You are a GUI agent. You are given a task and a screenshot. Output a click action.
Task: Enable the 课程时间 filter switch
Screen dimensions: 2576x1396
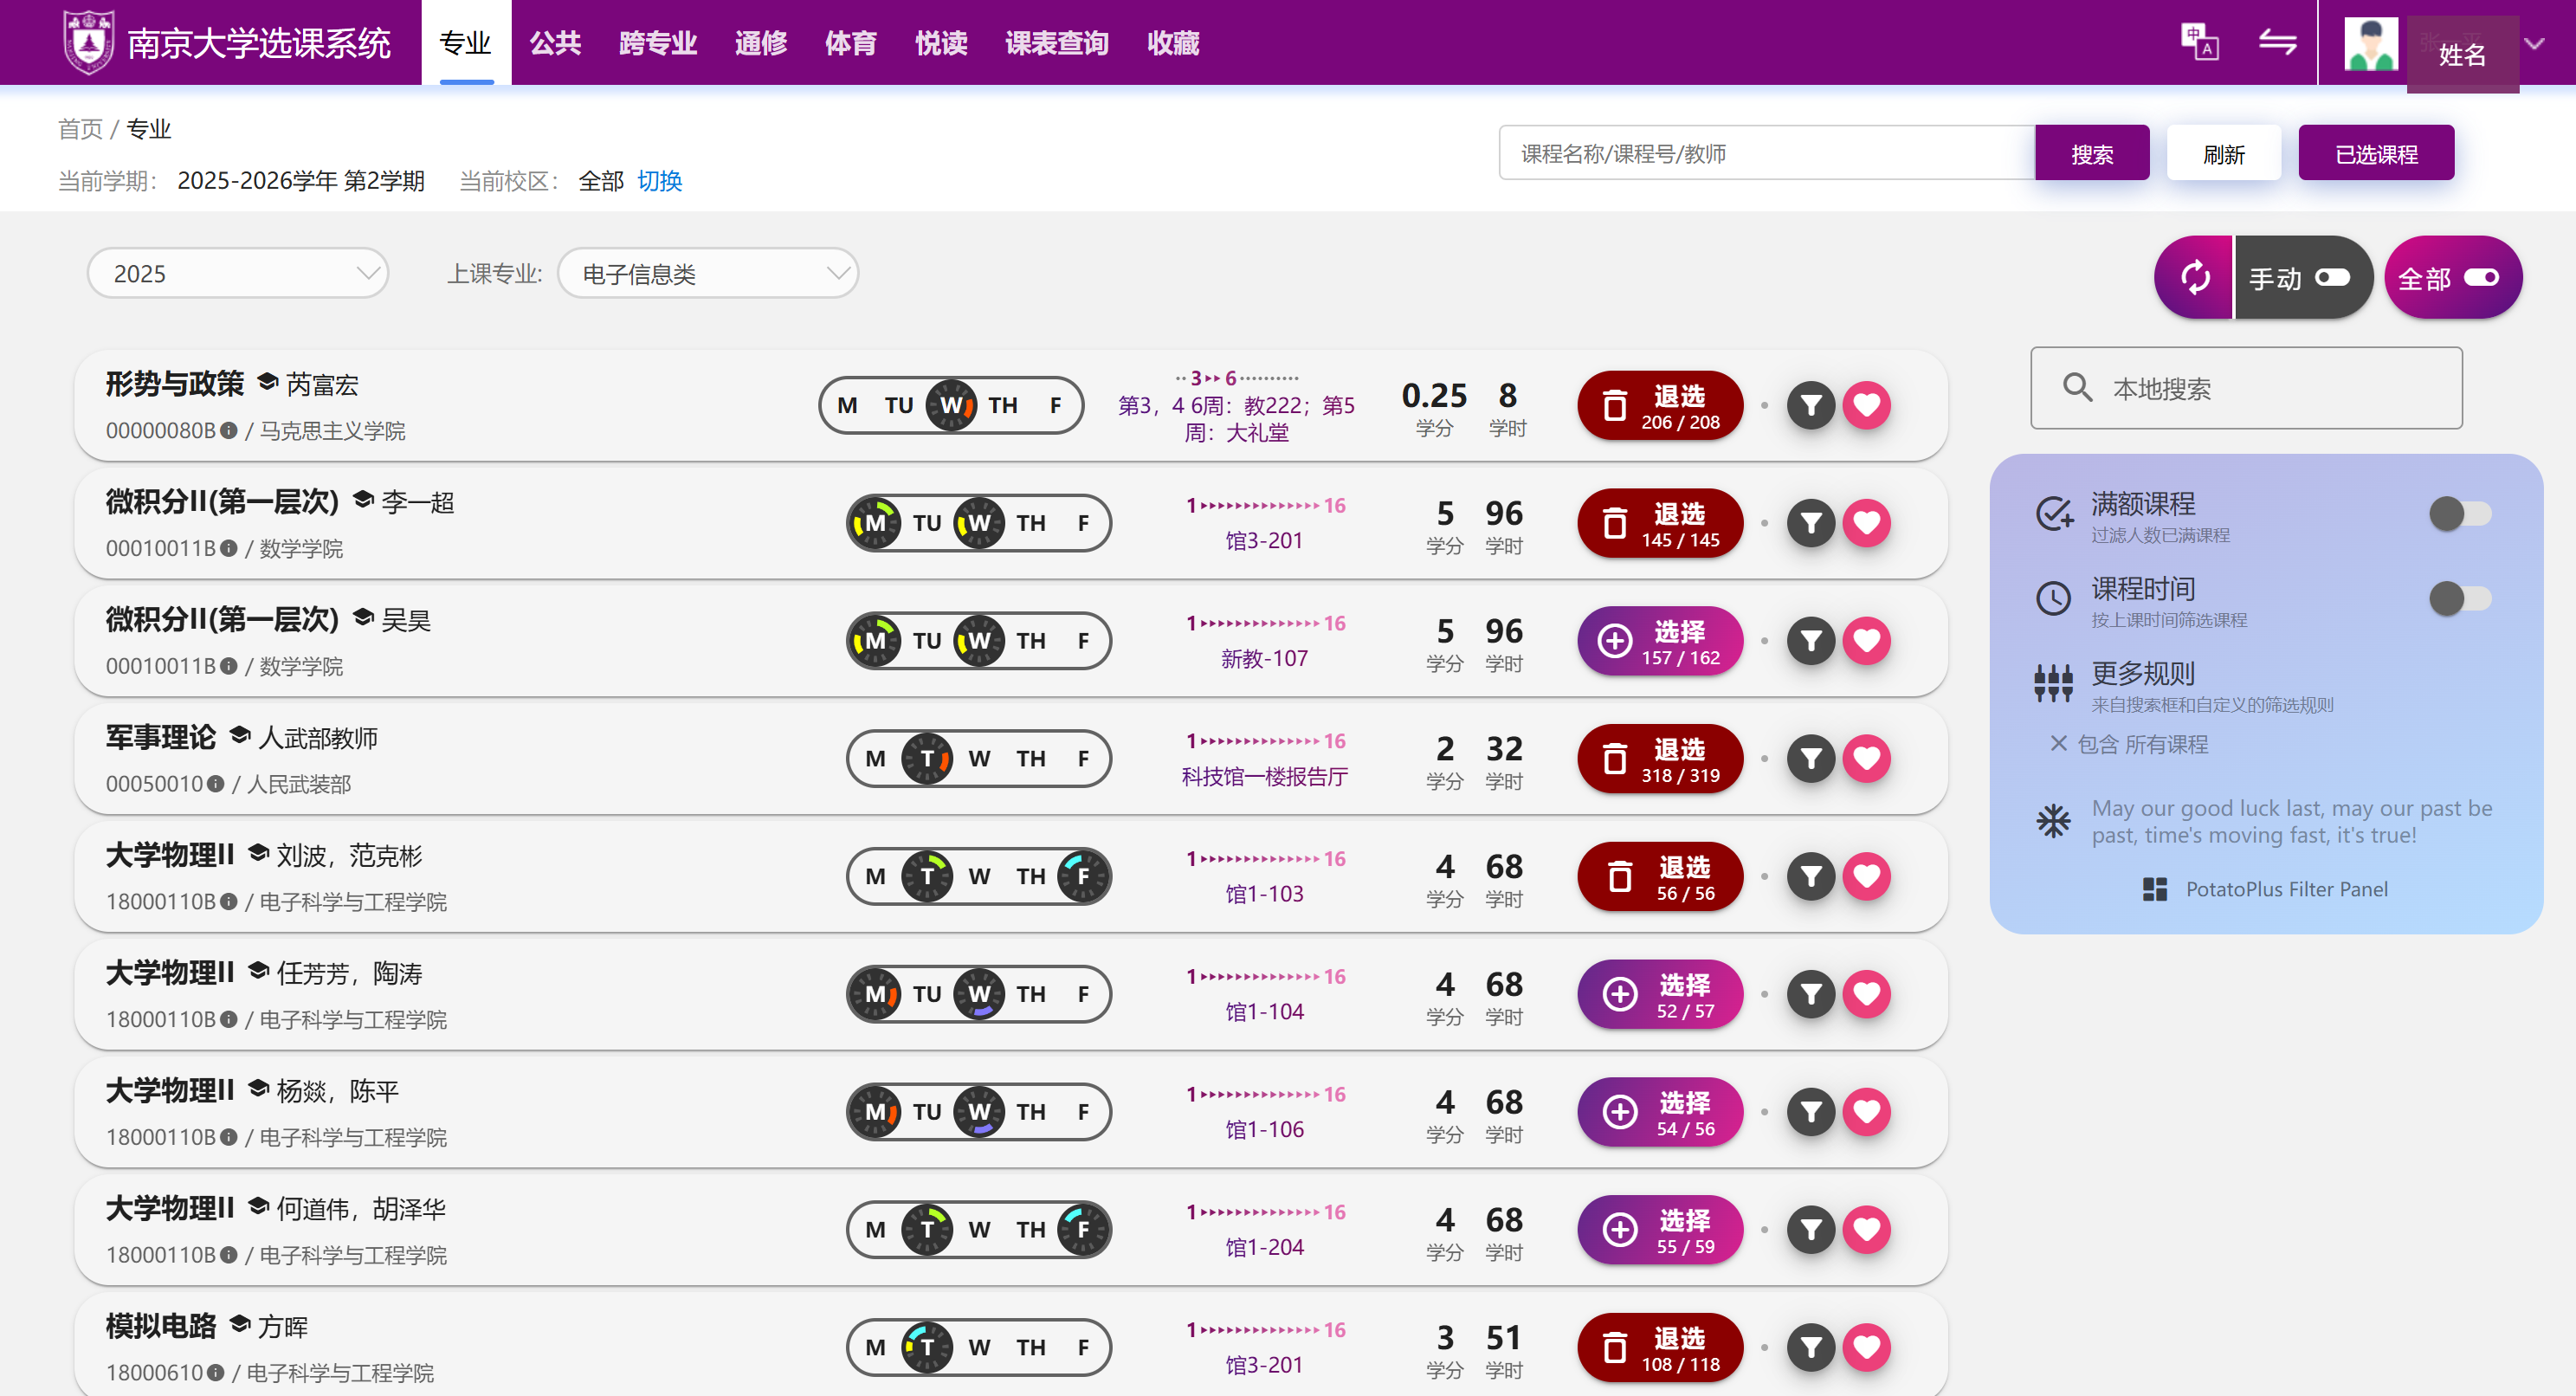click(x=2460, y=599)
